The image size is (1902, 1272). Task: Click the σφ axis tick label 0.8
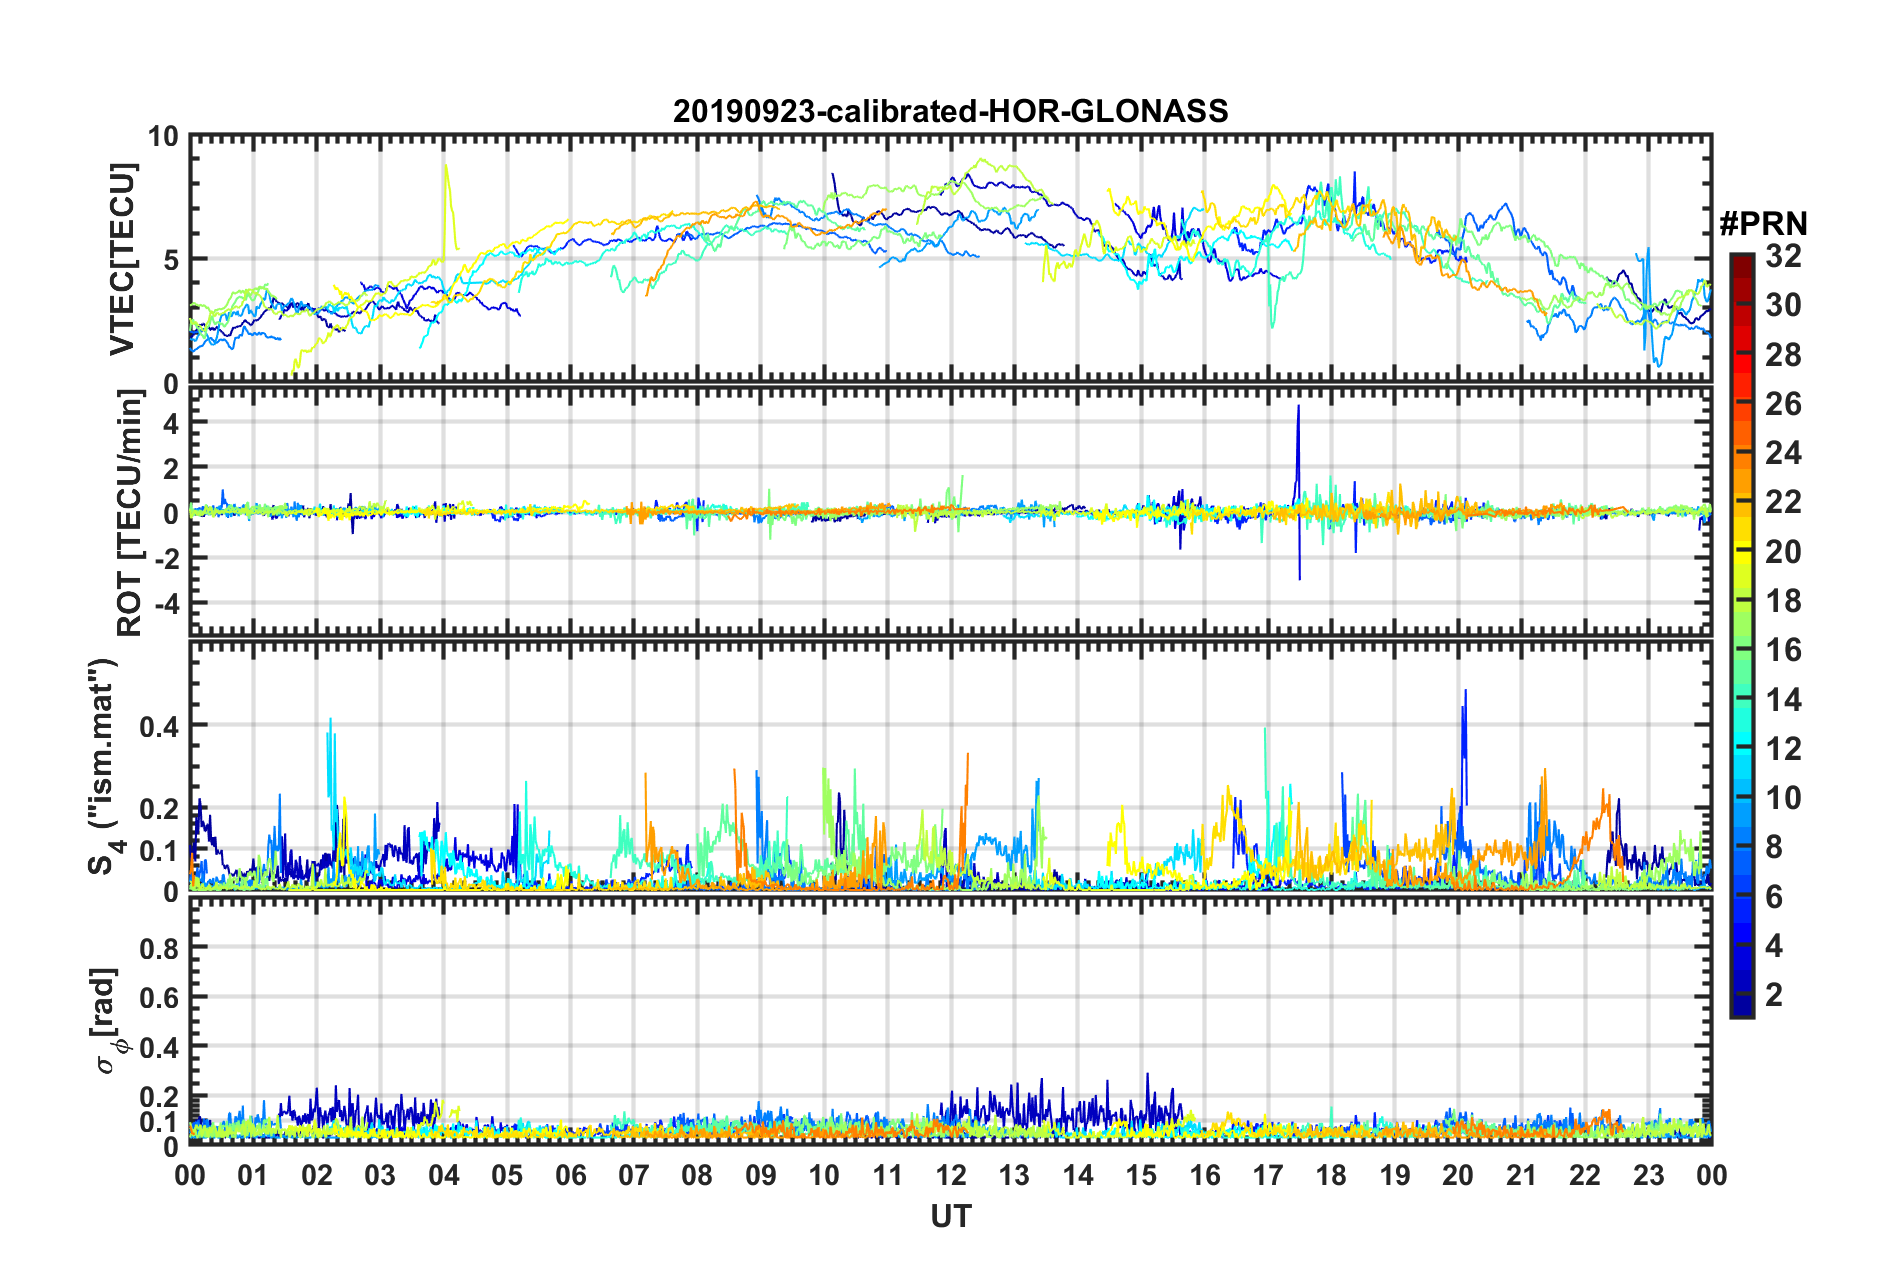[x=161, y=947]
